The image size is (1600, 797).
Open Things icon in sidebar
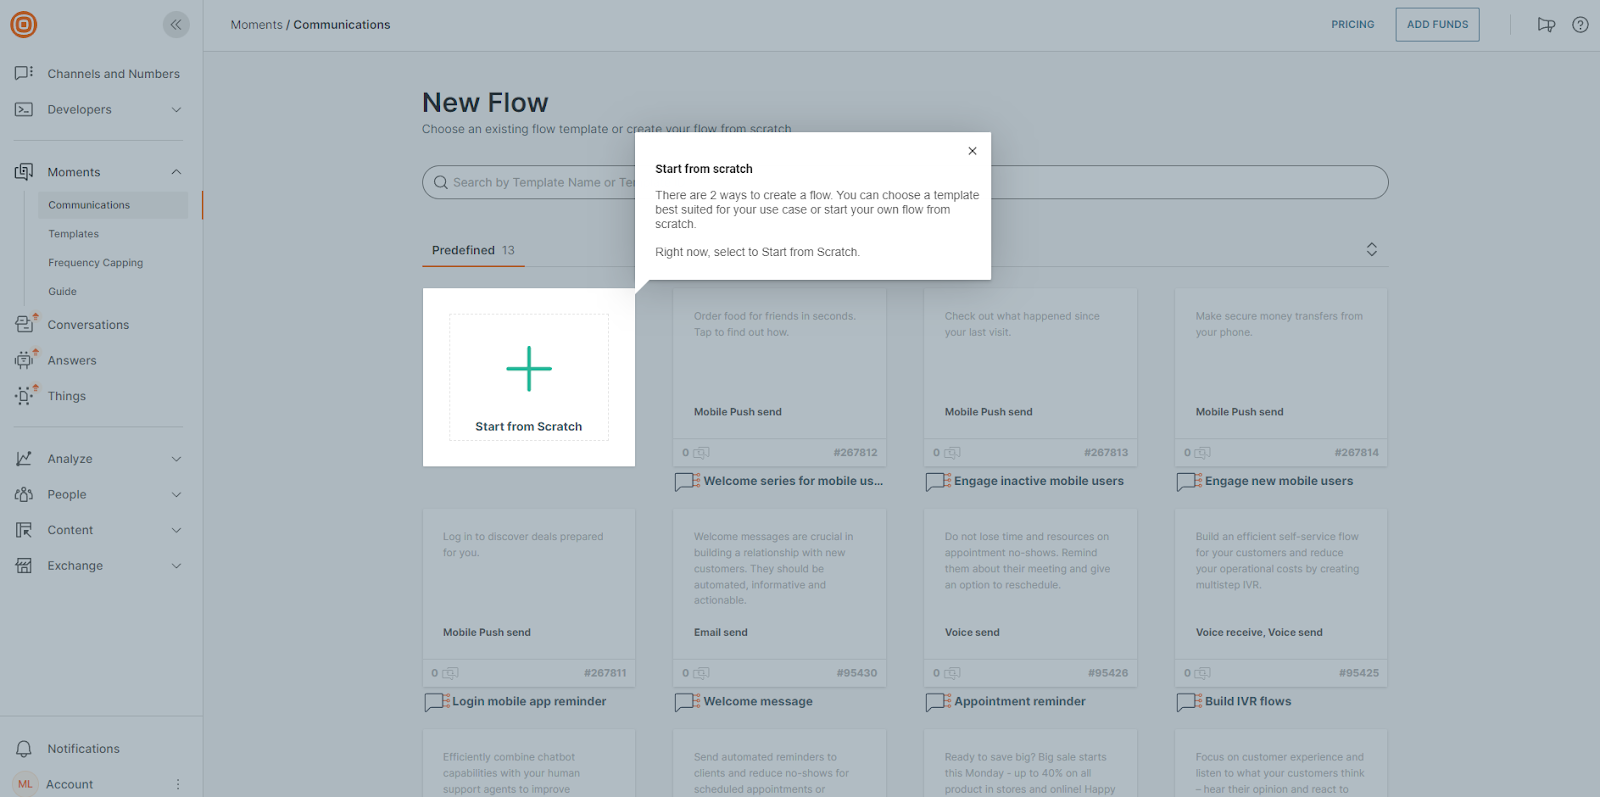point(24,396)
